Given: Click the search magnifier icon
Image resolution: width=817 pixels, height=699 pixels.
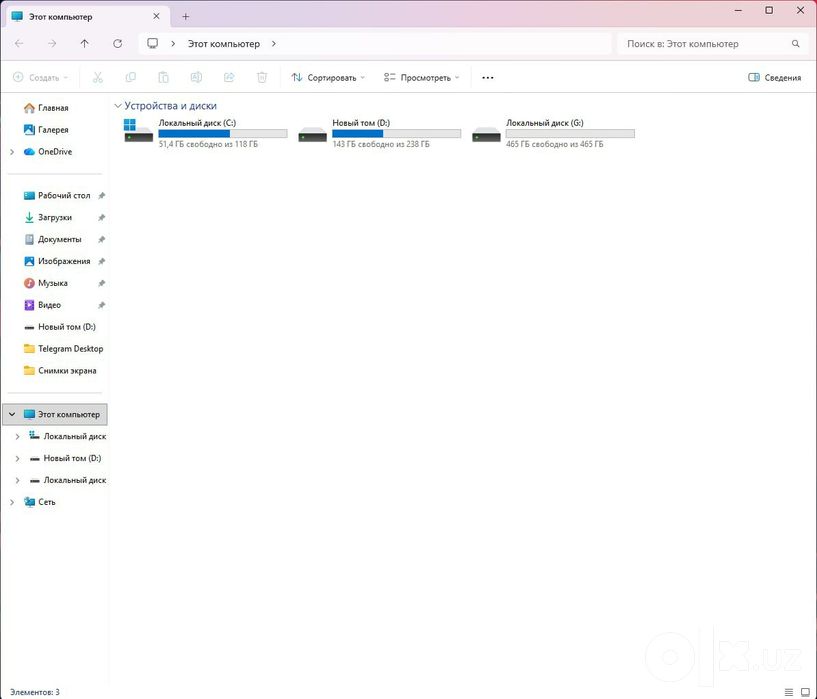Looking at the screenshot, I should (796, 44).
